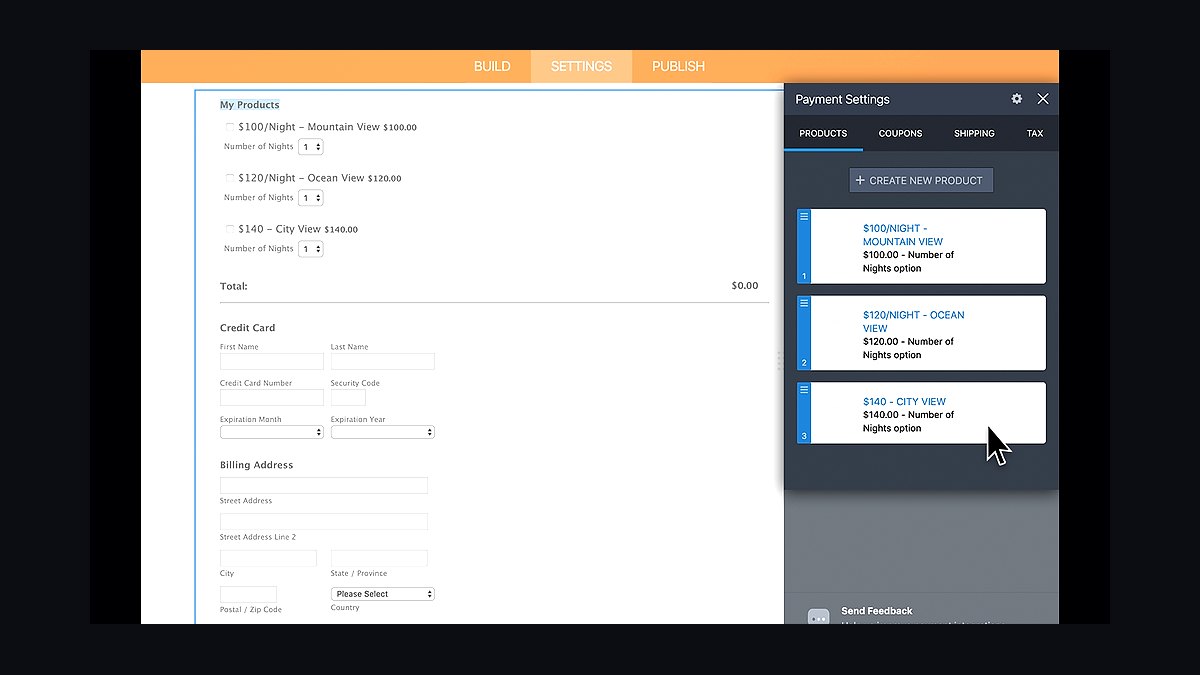
Task: Click the My Products heading
Action: [250, 105]
